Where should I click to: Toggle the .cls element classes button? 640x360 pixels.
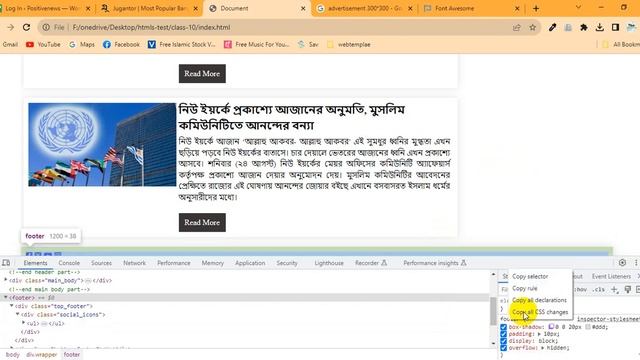point(599,289)
